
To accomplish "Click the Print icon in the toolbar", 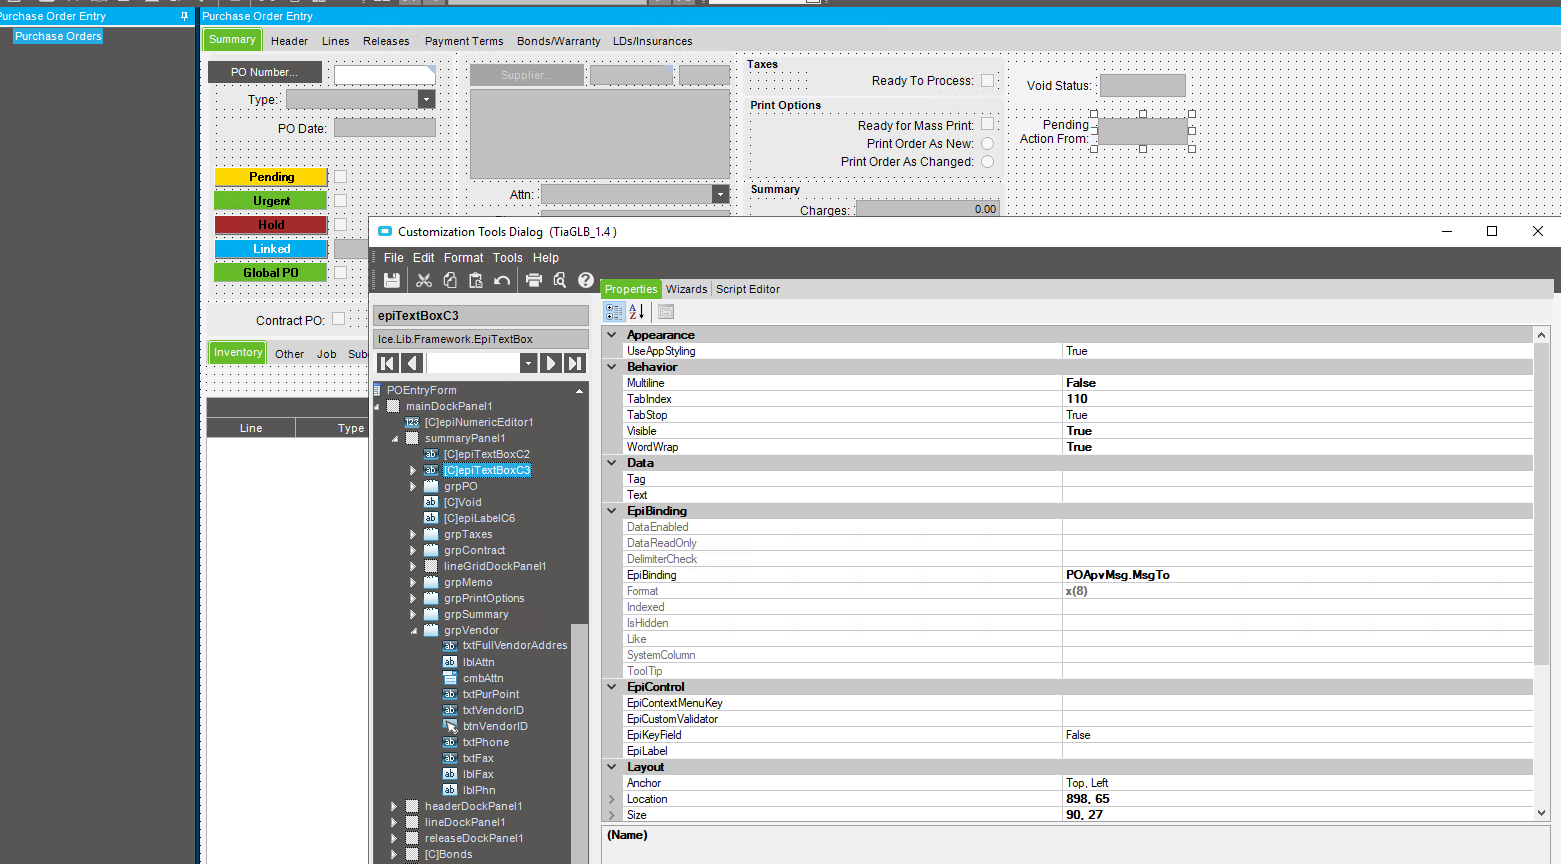I will tap(534, 281).
